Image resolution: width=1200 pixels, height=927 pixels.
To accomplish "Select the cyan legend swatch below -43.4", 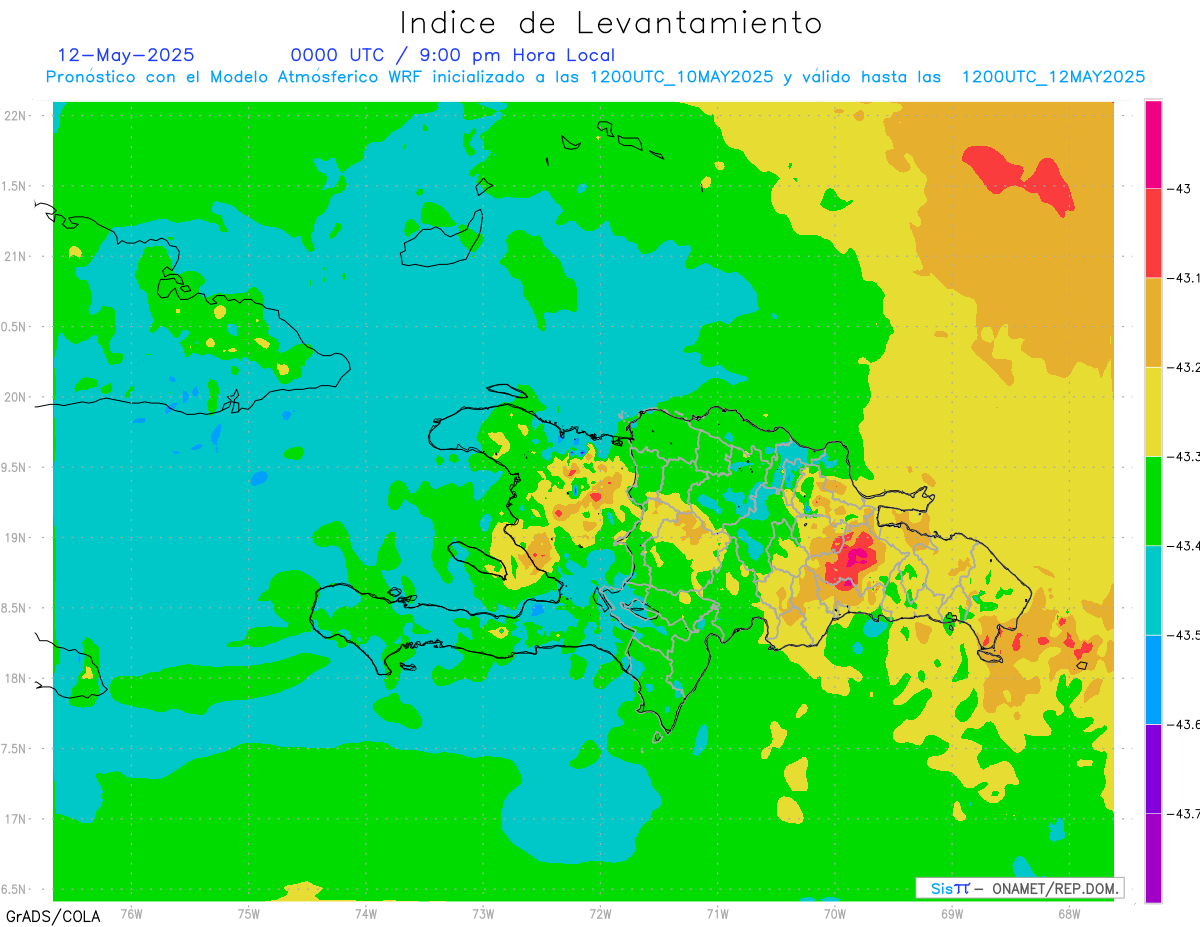I will pos(1153,590).
